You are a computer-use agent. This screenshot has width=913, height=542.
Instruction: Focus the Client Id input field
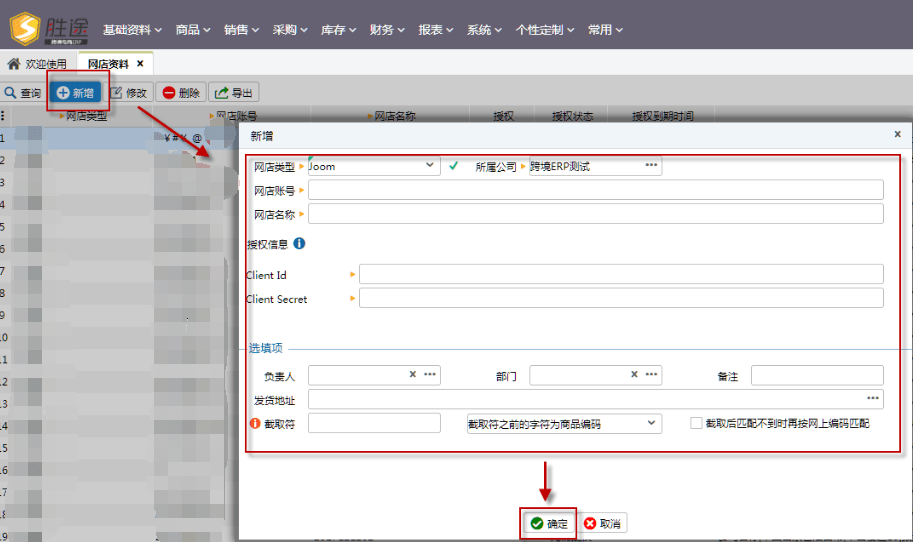click(621, 274)
